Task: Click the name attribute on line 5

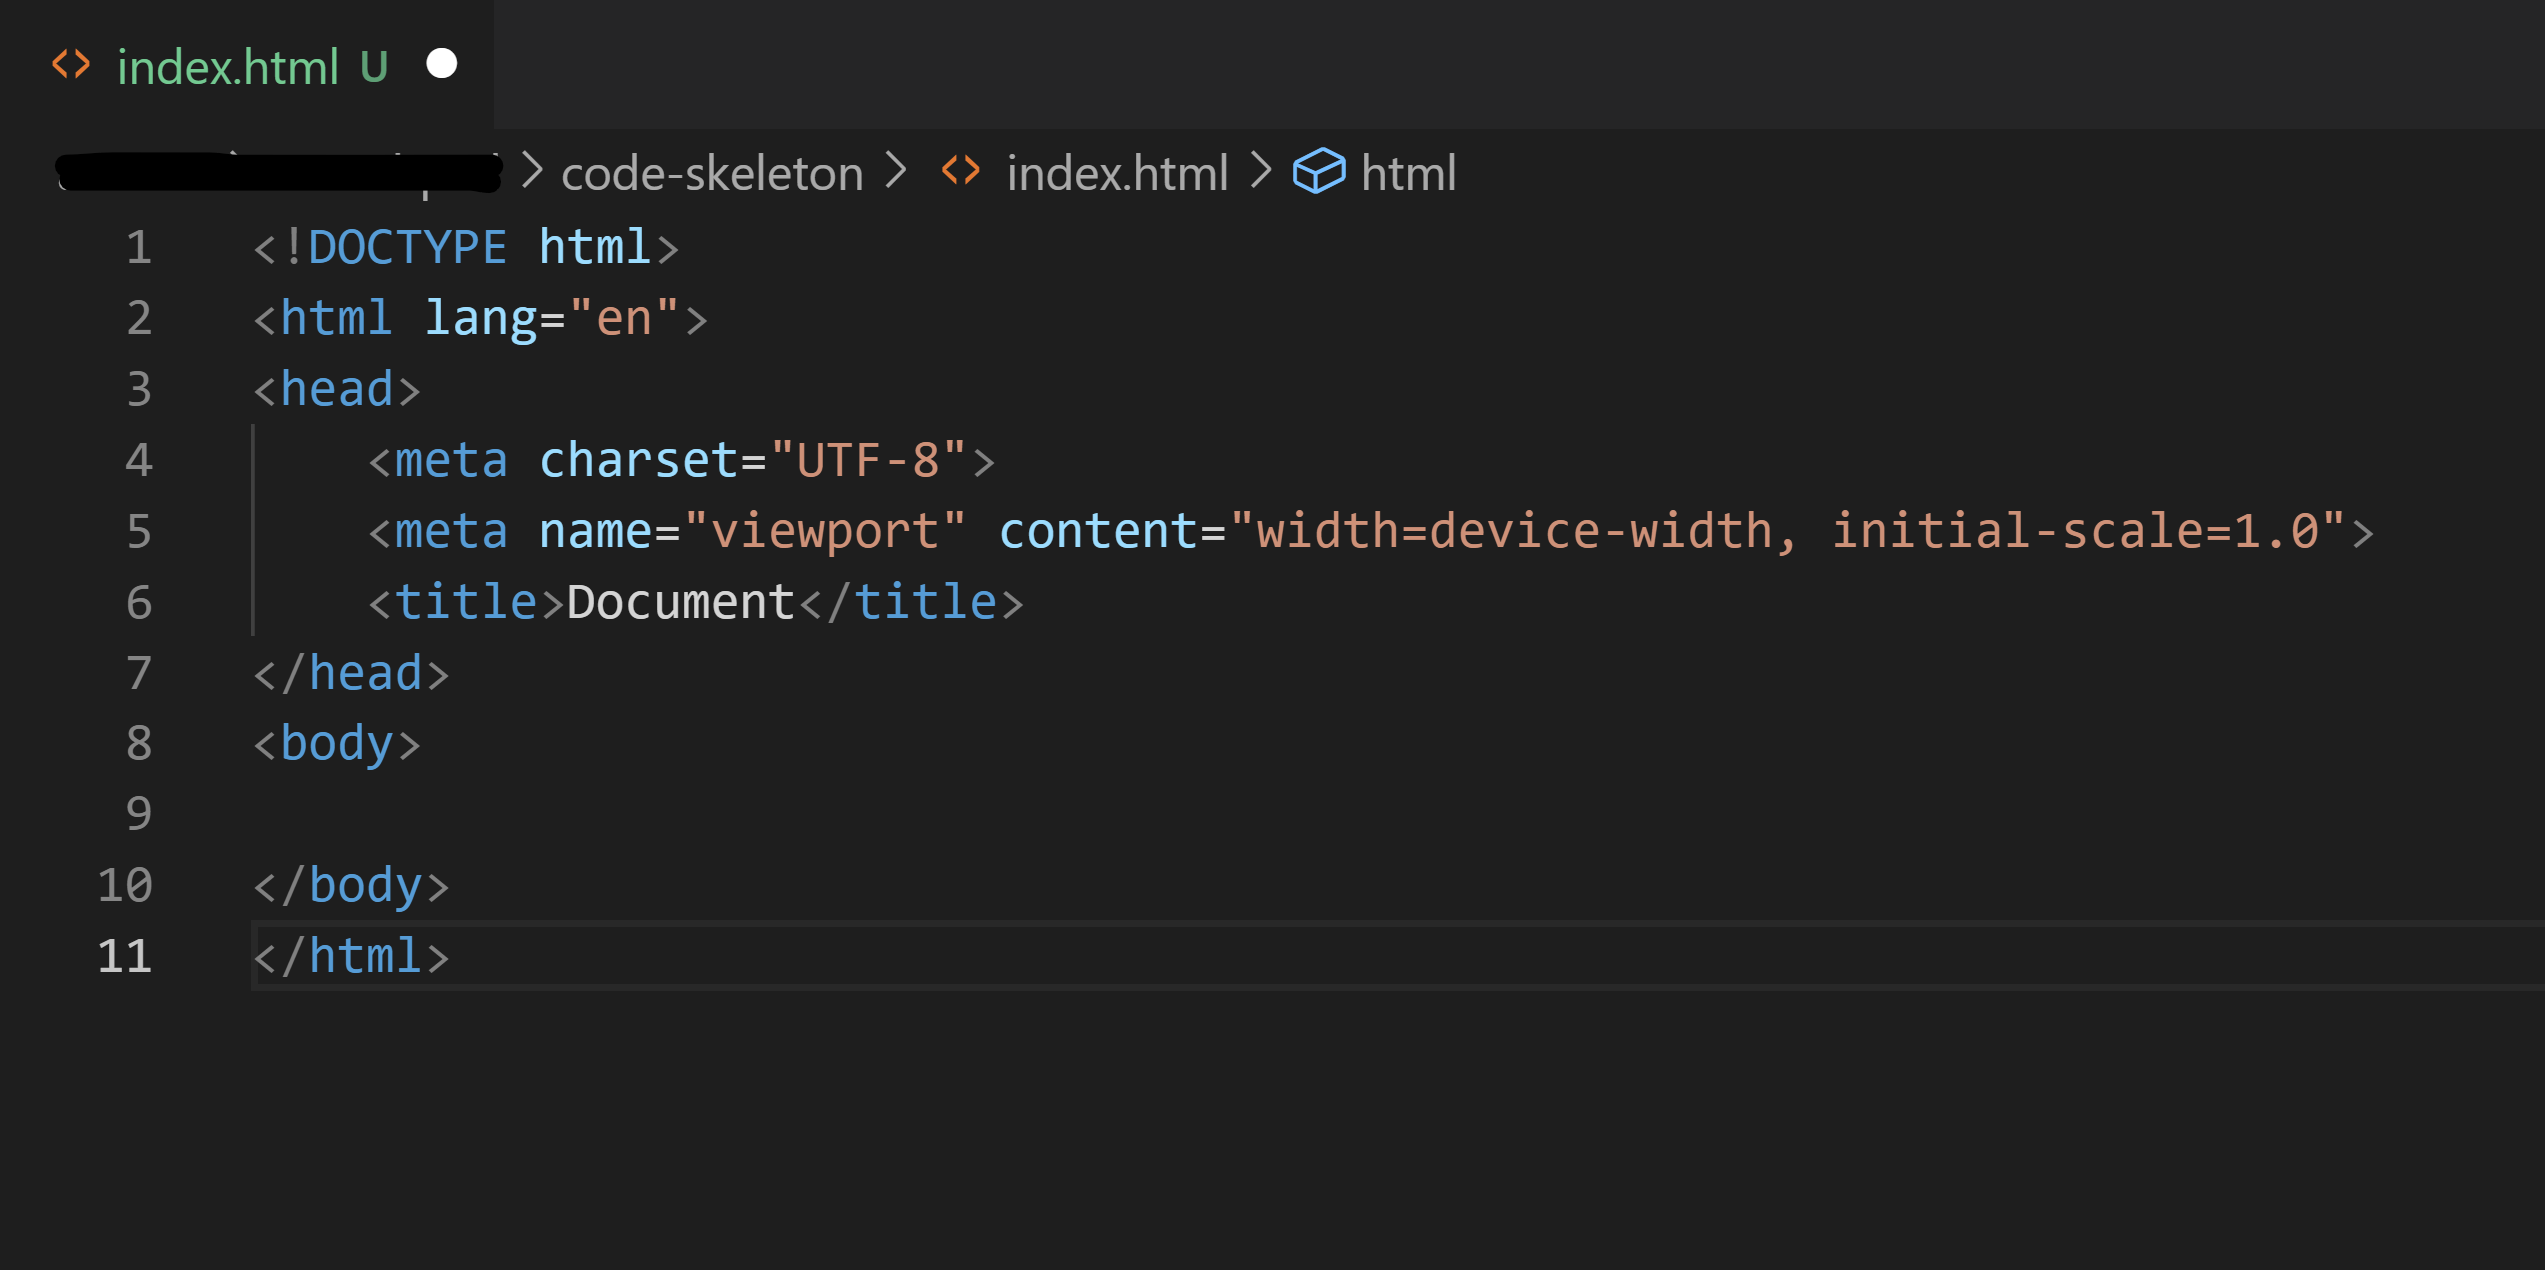Action: pyautogui.click(x=596, y=532)
